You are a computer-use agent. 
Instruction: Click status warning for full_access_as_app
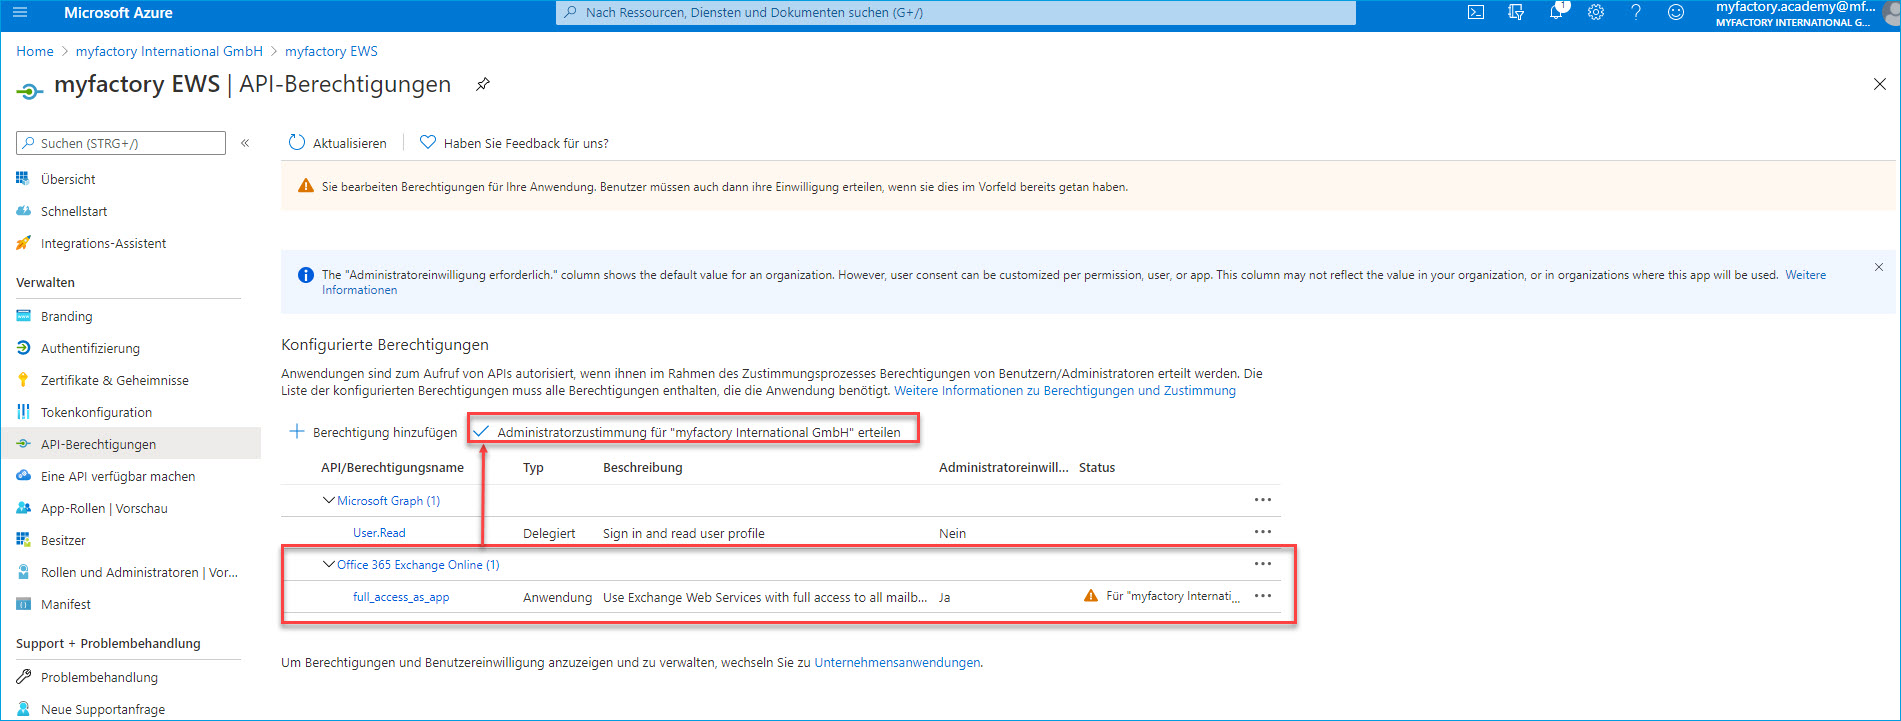click(x=1161, y=596)
